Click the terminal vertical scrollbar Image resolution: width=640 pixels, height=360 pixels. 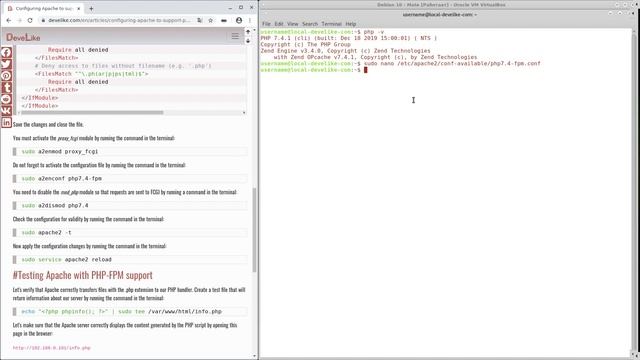tap(635, 192)
